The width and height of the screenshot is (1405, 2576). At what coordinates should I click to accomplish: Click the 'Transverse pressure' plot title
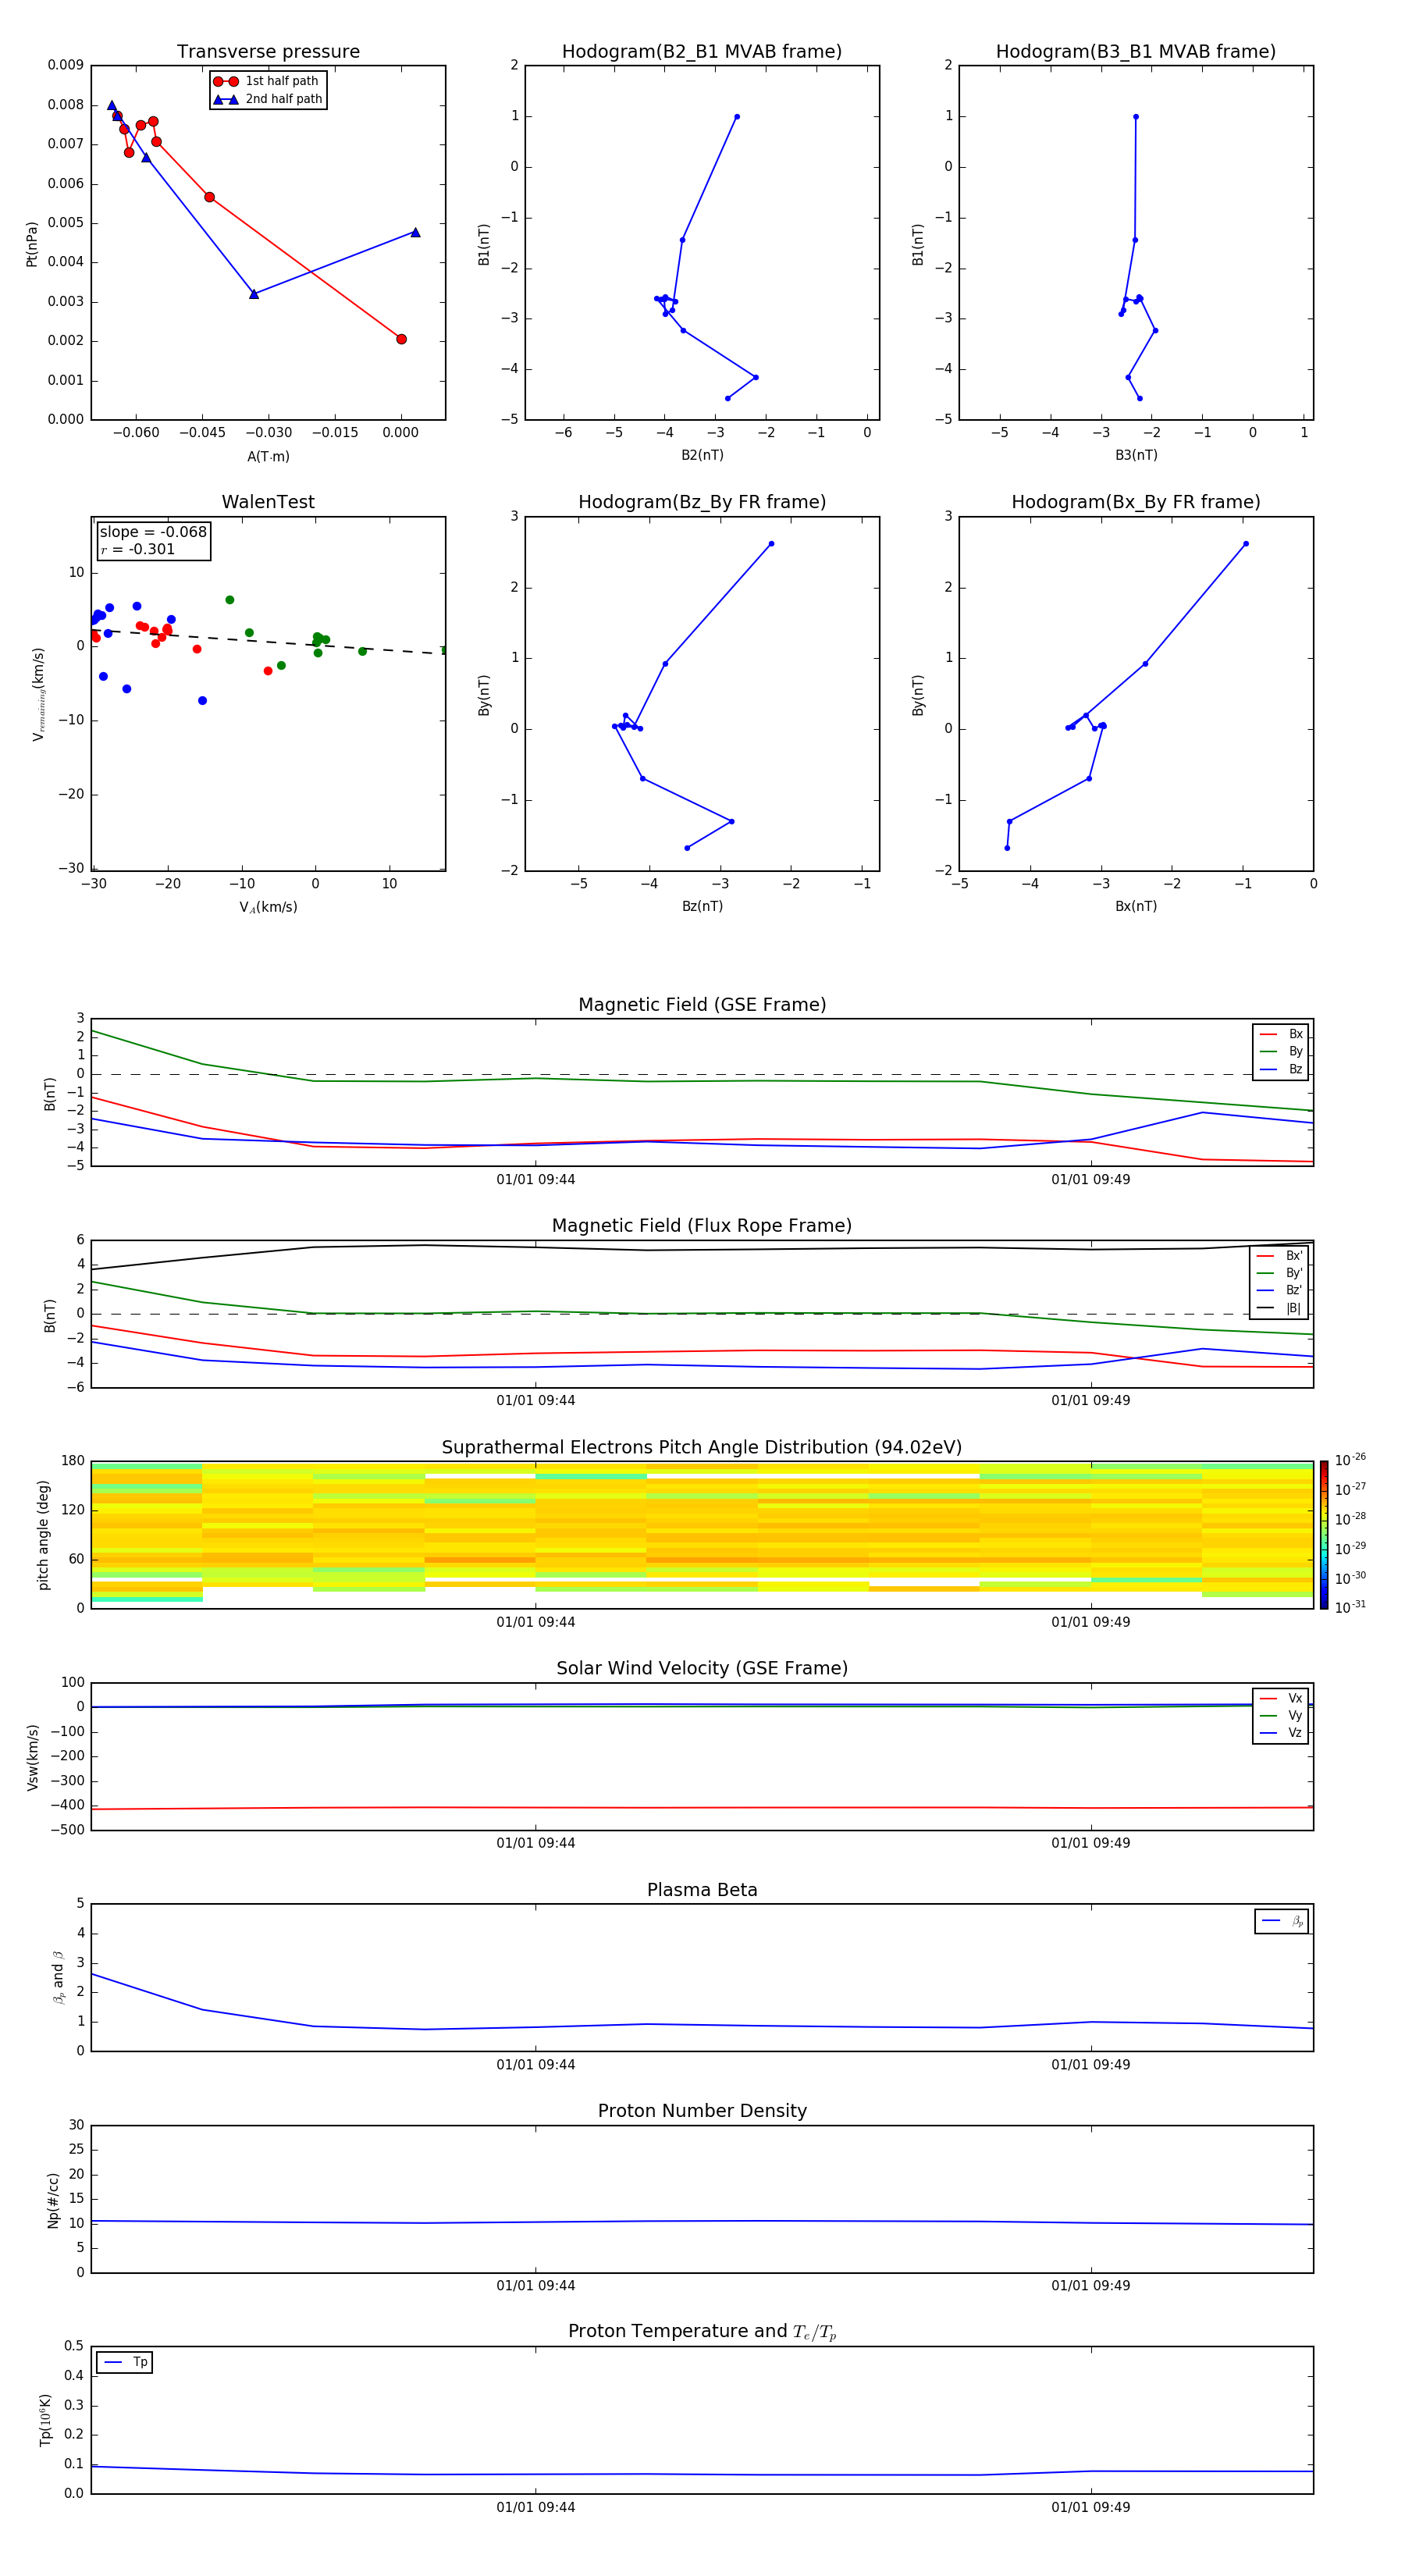coord(268,52)
